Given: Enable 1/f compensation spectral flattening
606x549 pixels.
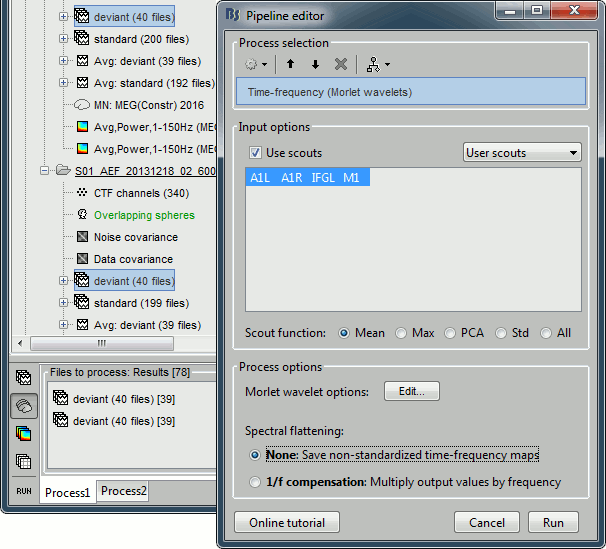Looking at the screenshot, I should tap(256, 482).
